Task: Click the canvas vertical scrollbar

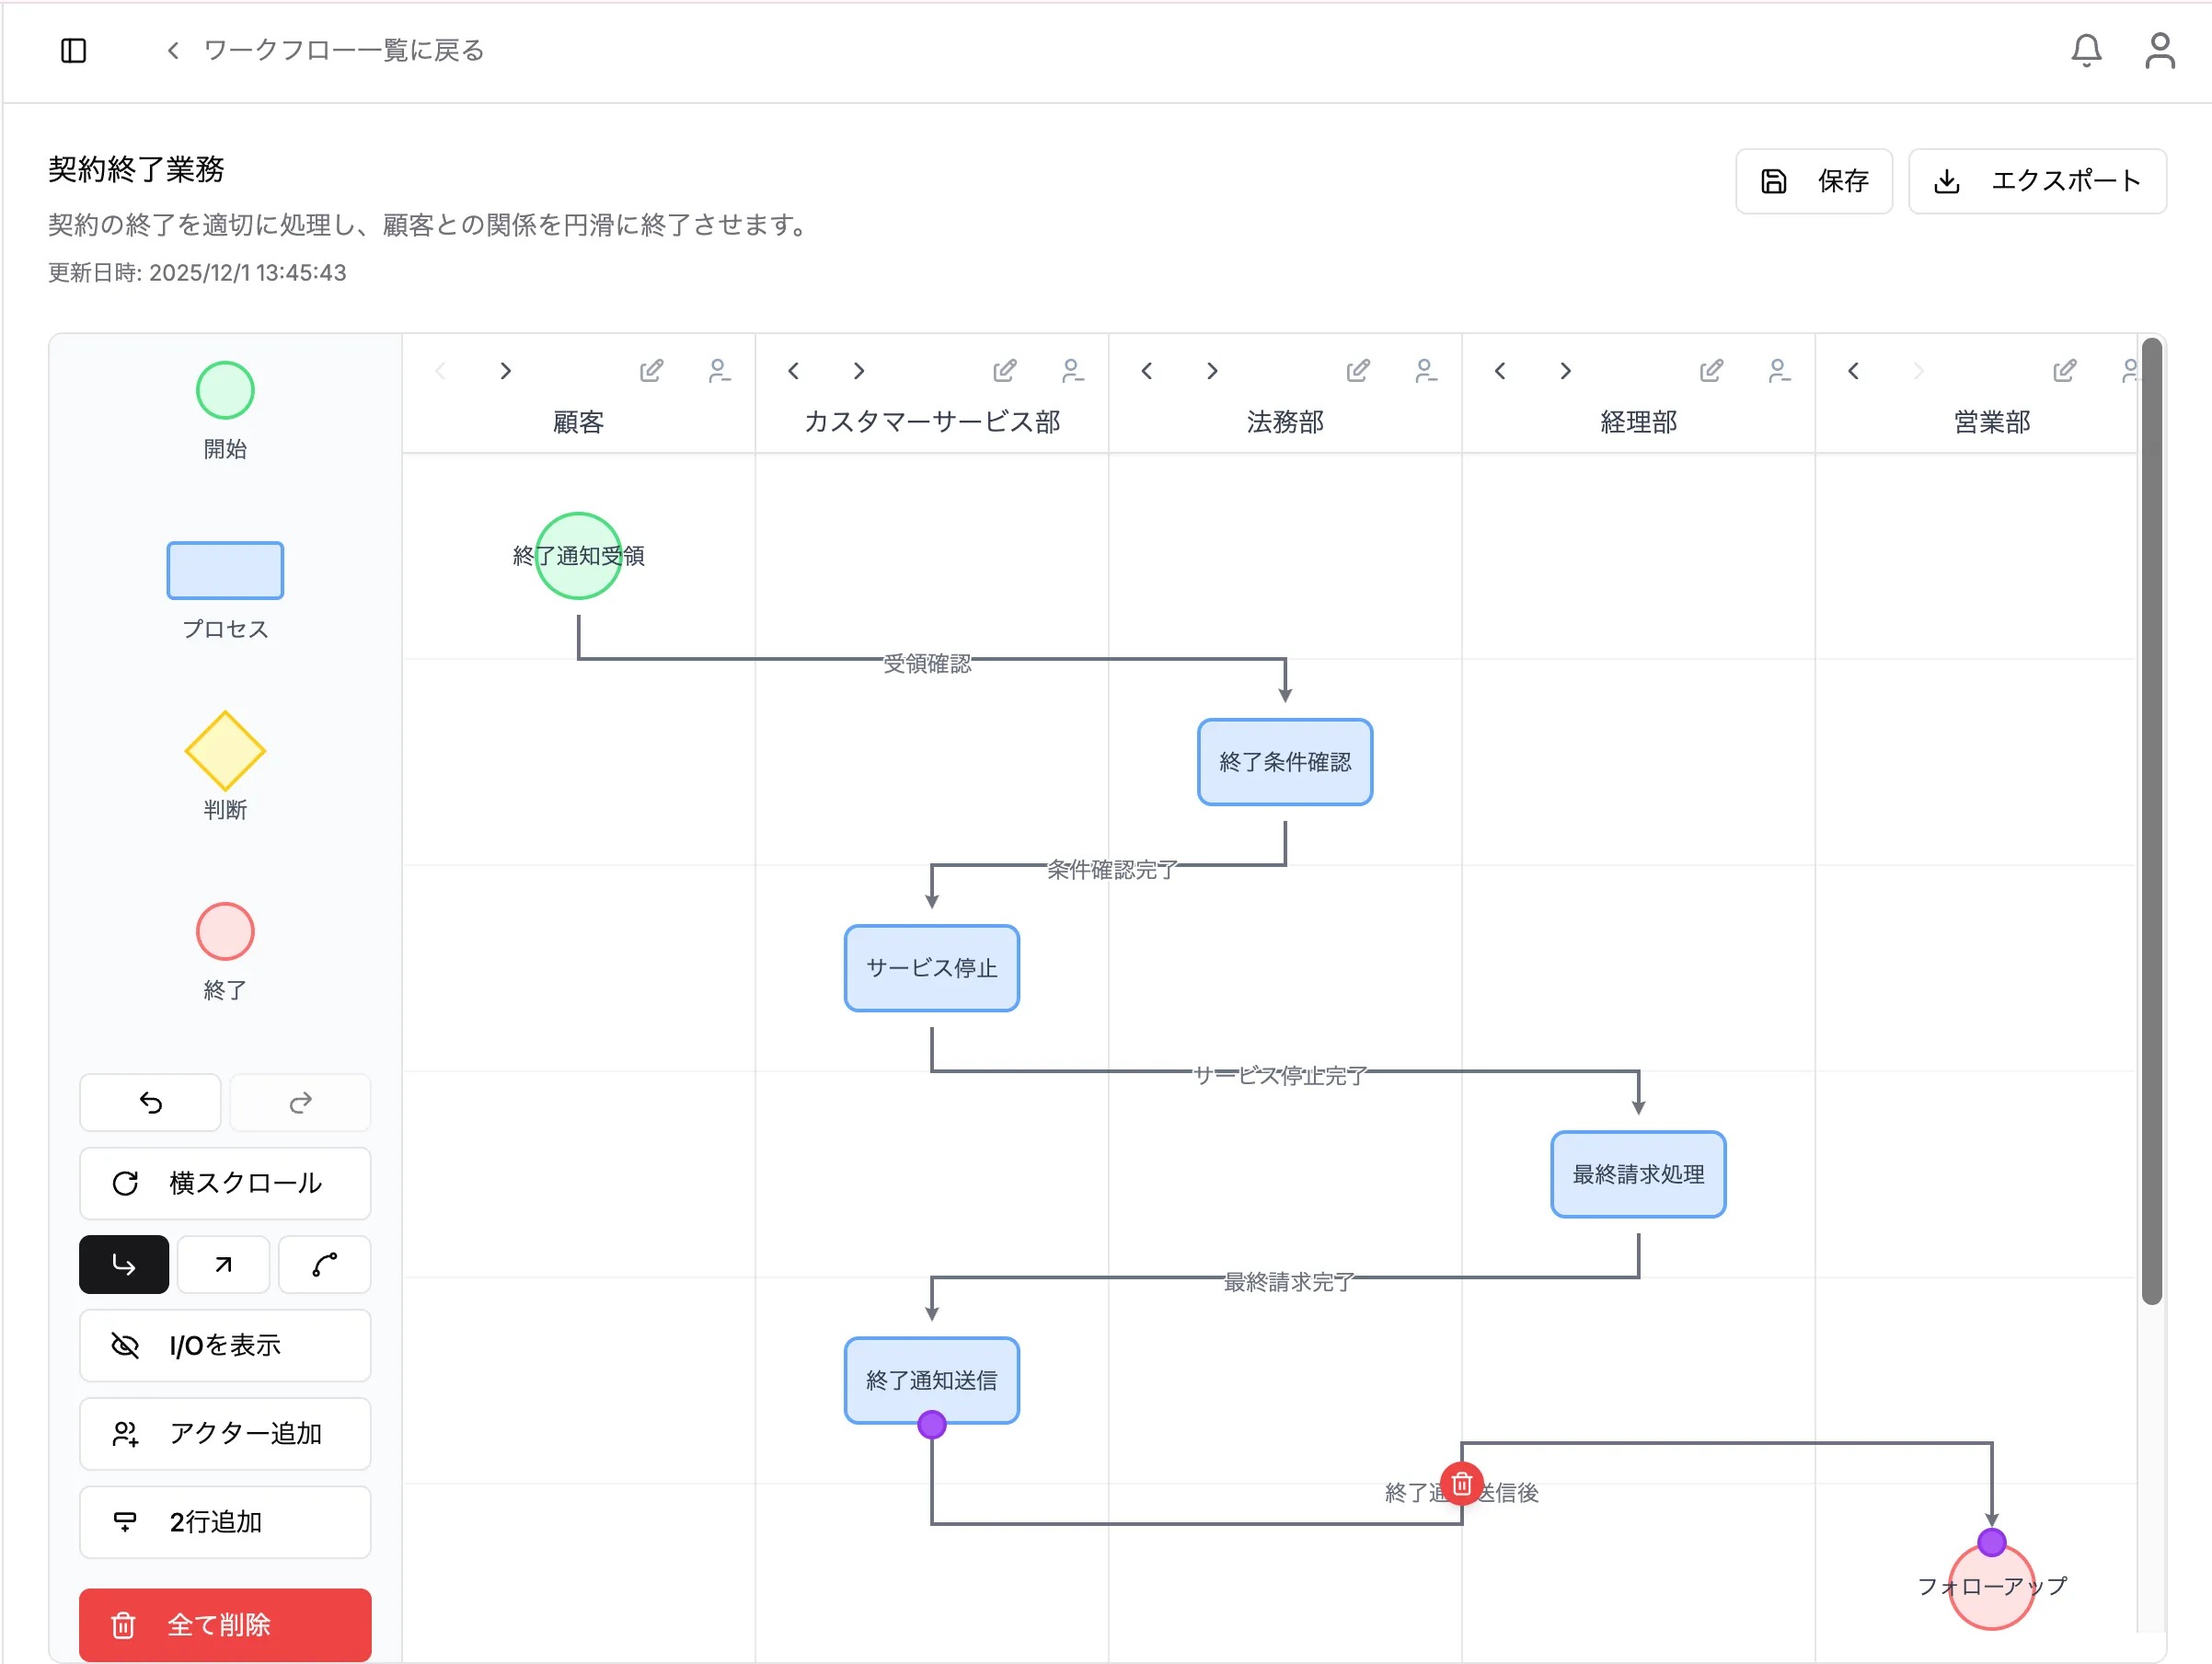Action: point(2152,820)
